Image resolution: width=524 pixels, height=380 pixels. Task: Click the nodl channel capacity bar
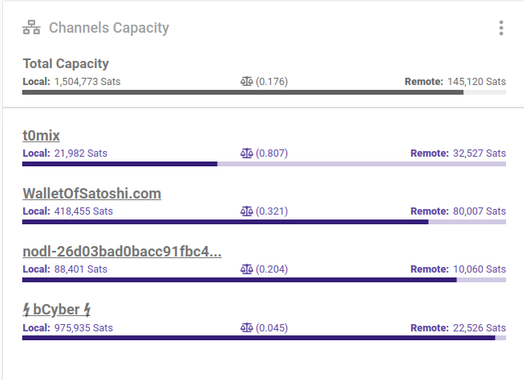(264, 280)
